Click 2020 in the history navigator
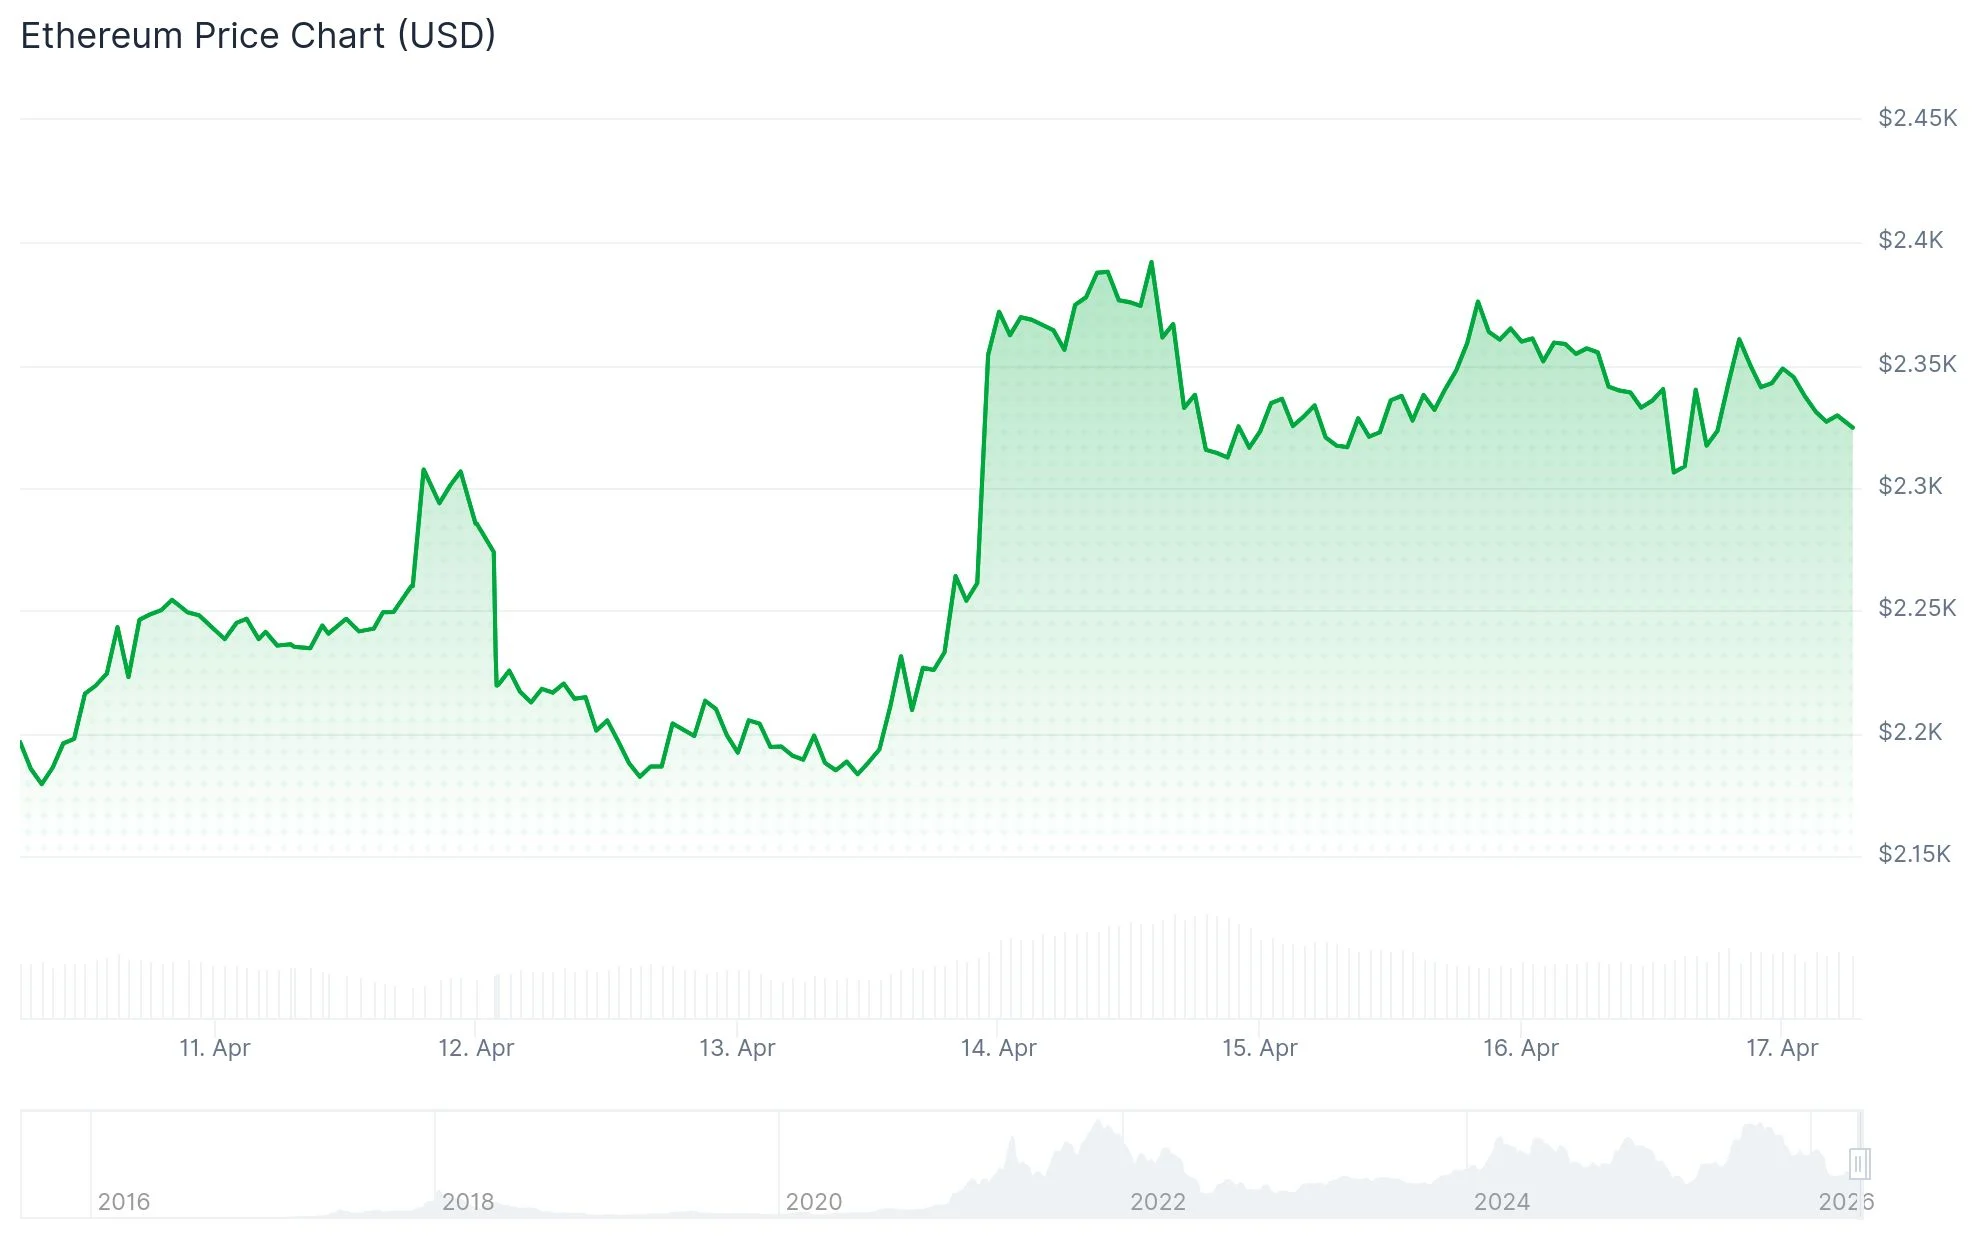The width and height of the screenshot is (1973, 1248). [814, 1202]
